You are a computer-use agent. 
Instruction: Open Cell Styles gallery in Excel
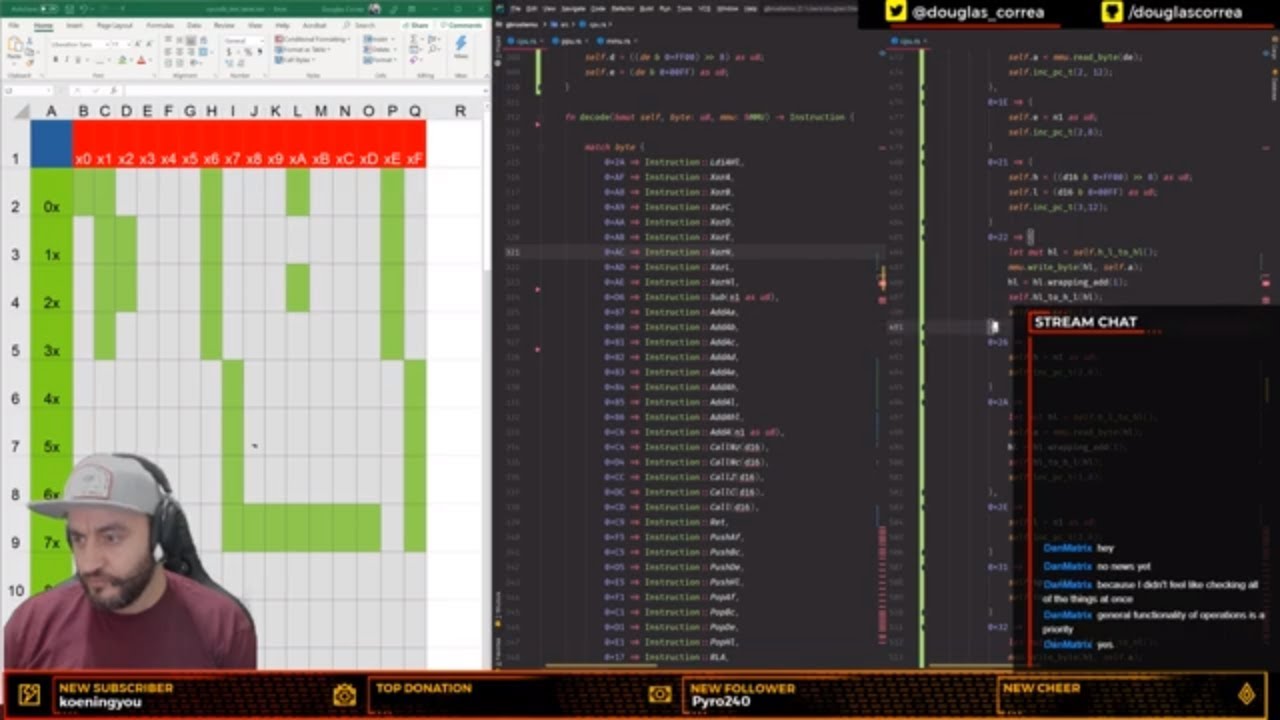[x=296, y=59]
